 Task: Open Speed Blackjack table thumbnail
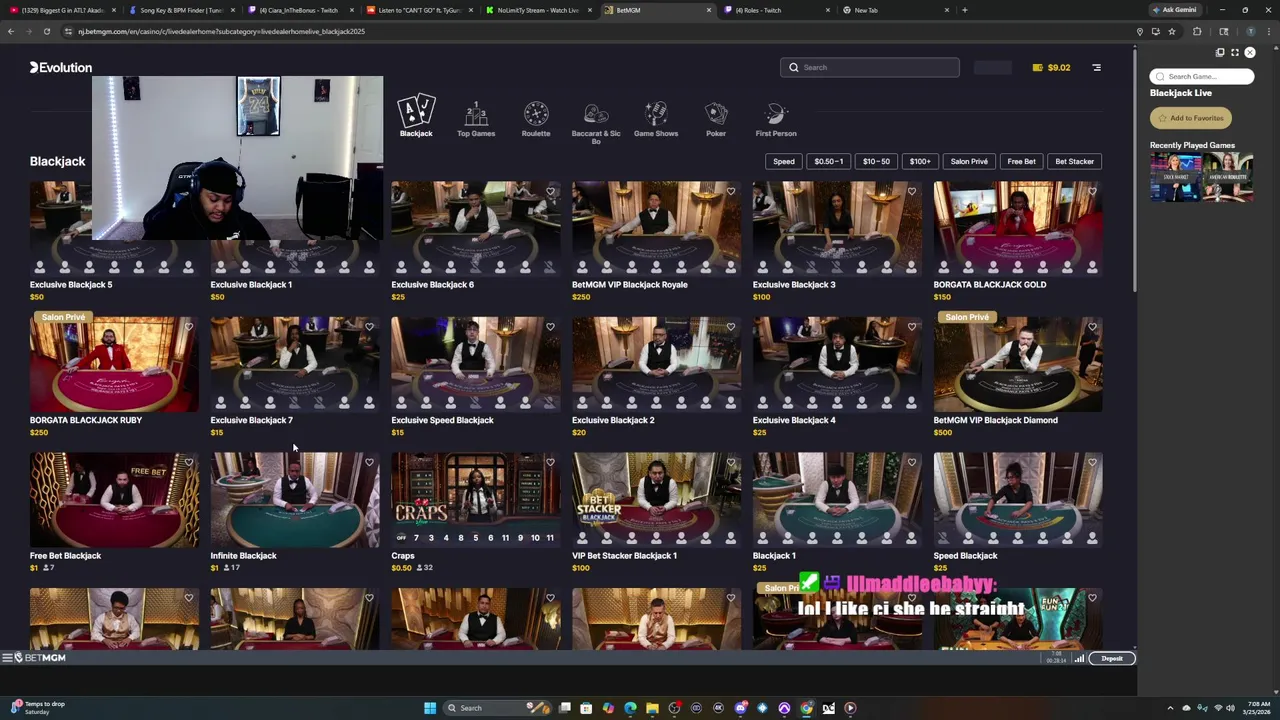click(1018, 499)
